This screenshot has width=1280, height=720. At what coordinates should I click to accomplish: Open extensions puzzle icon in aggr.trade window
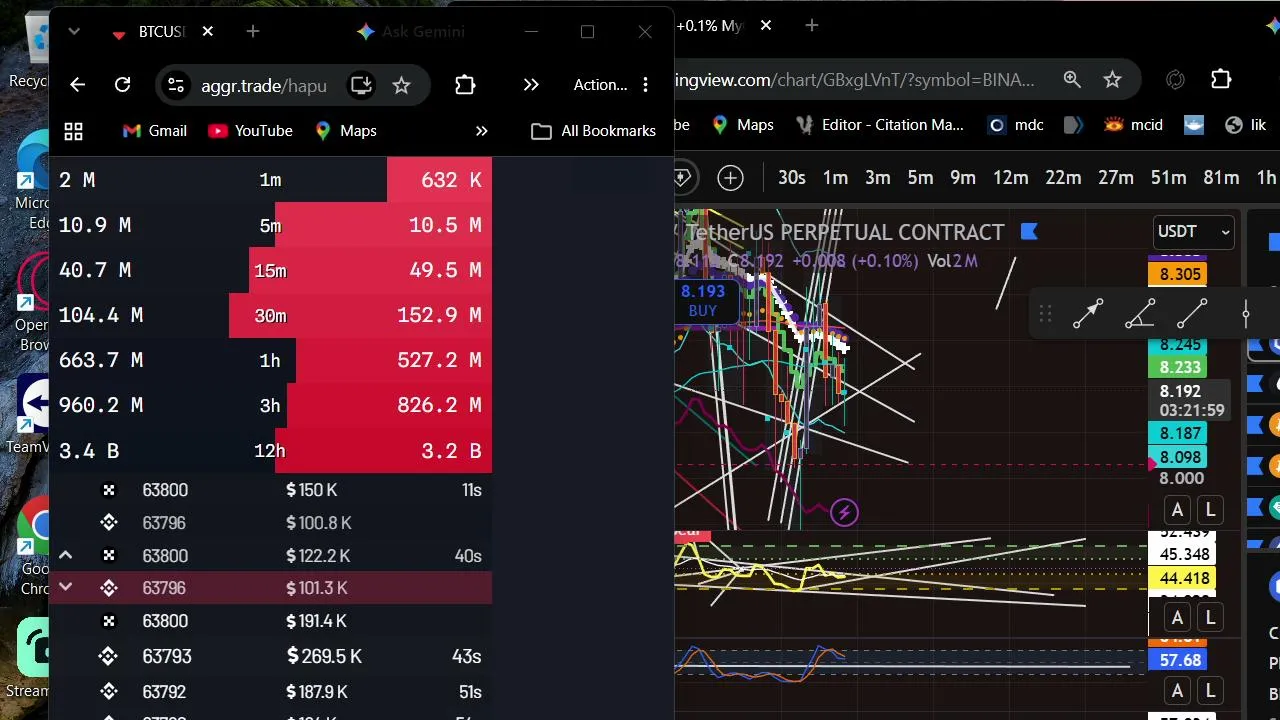[465, 85]
